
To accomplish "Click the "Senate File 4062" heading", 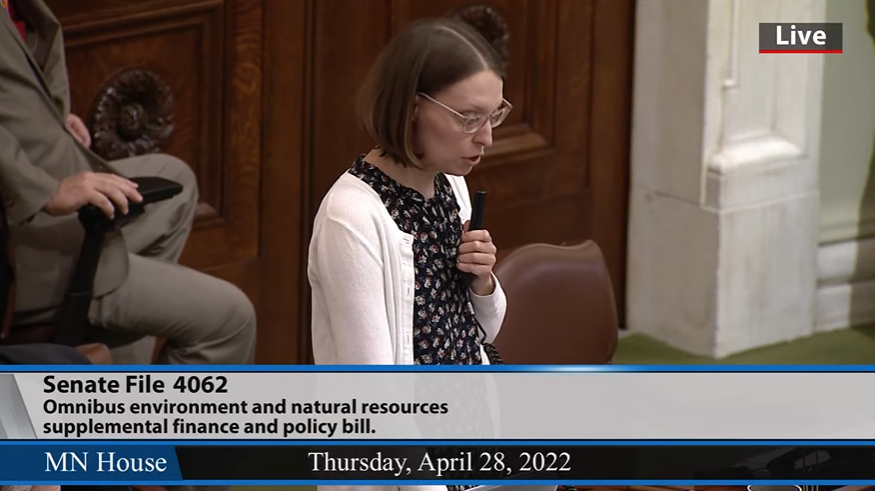I will (136, 385).
